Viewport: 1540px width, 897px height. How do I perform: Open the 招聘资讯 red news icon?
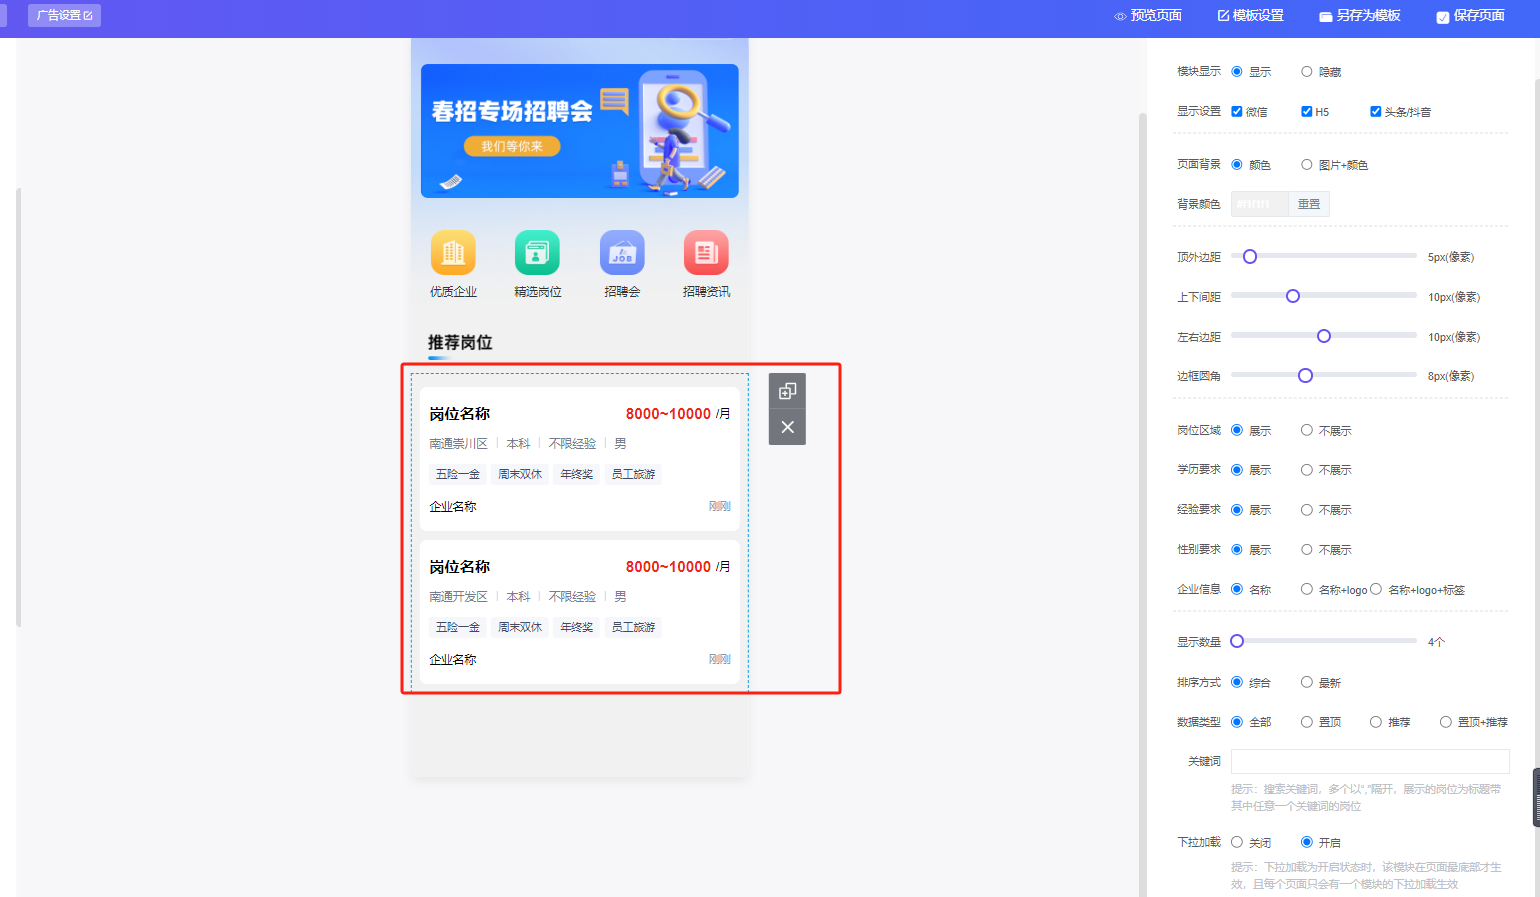706,253
